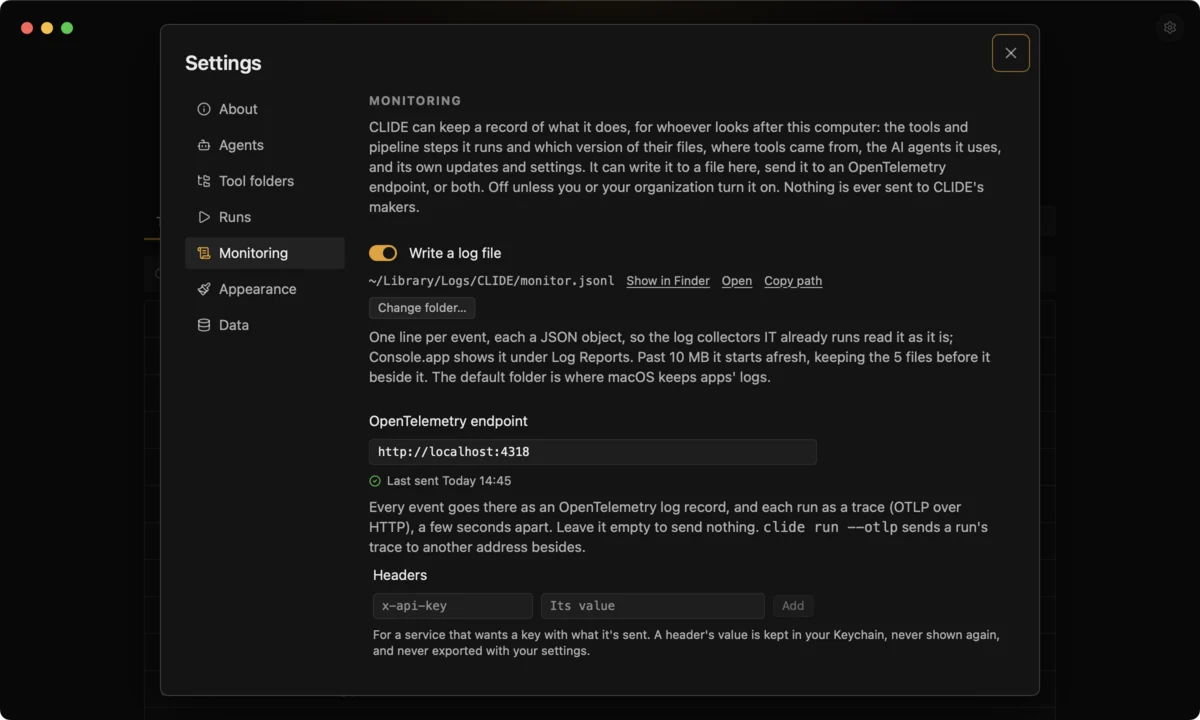Click the Open log file link

point(737,281)
